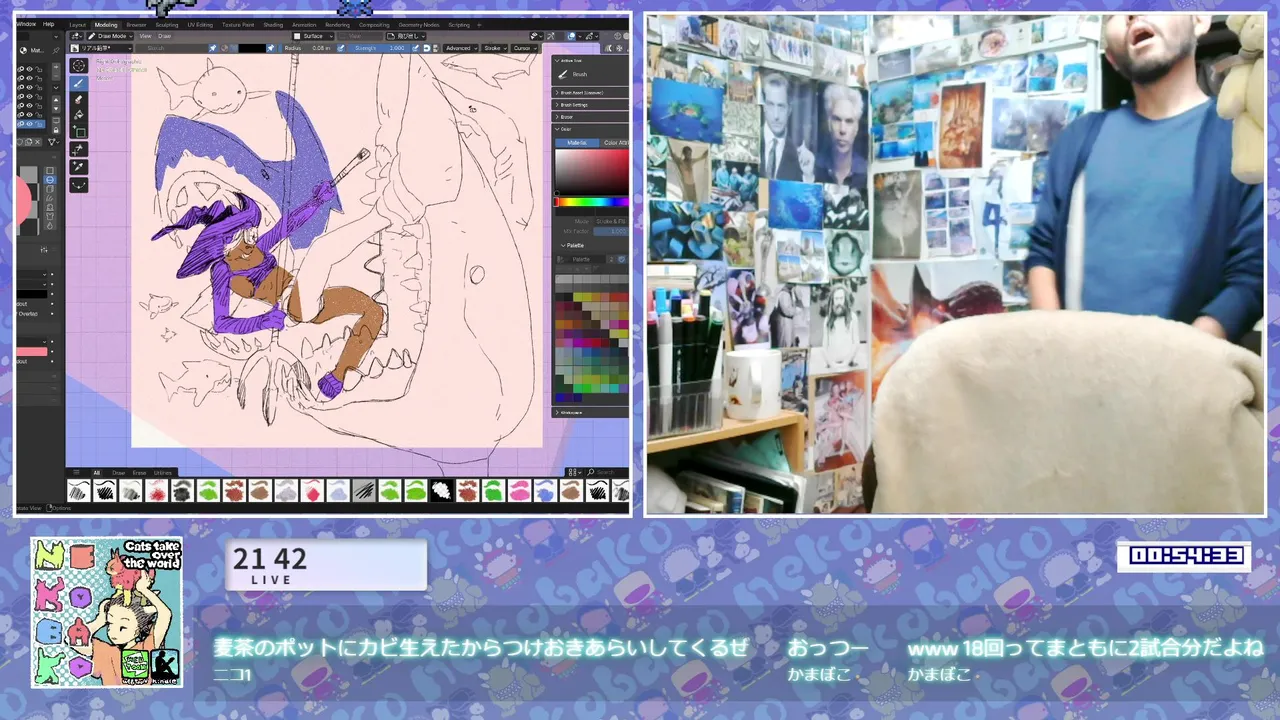The height and width of the screenshot is (720, 1280).
Task: Select the Fill bucket tool
Action: [78, 115]
